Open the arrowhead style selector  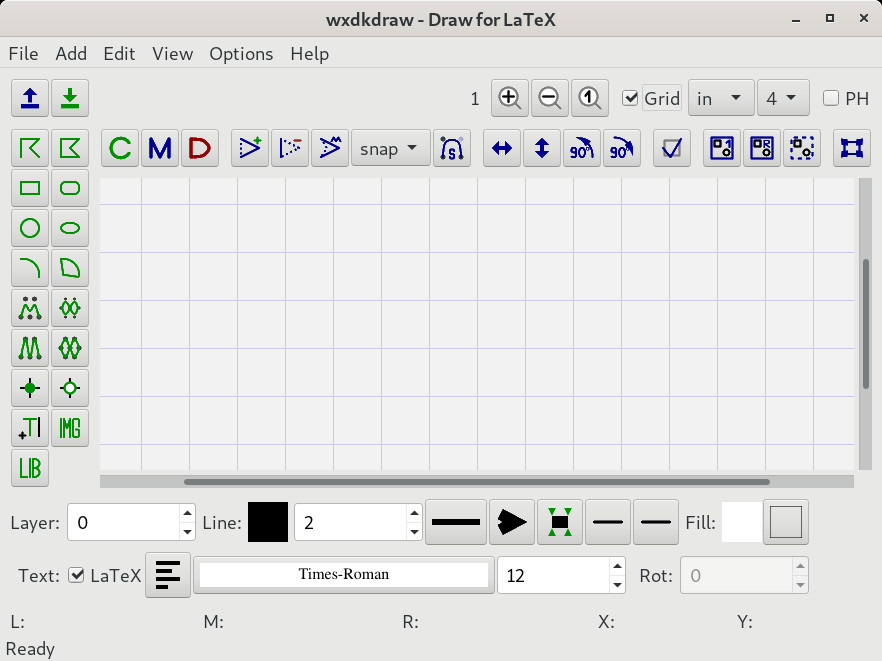pyautogui.click(x=512, y=522)
